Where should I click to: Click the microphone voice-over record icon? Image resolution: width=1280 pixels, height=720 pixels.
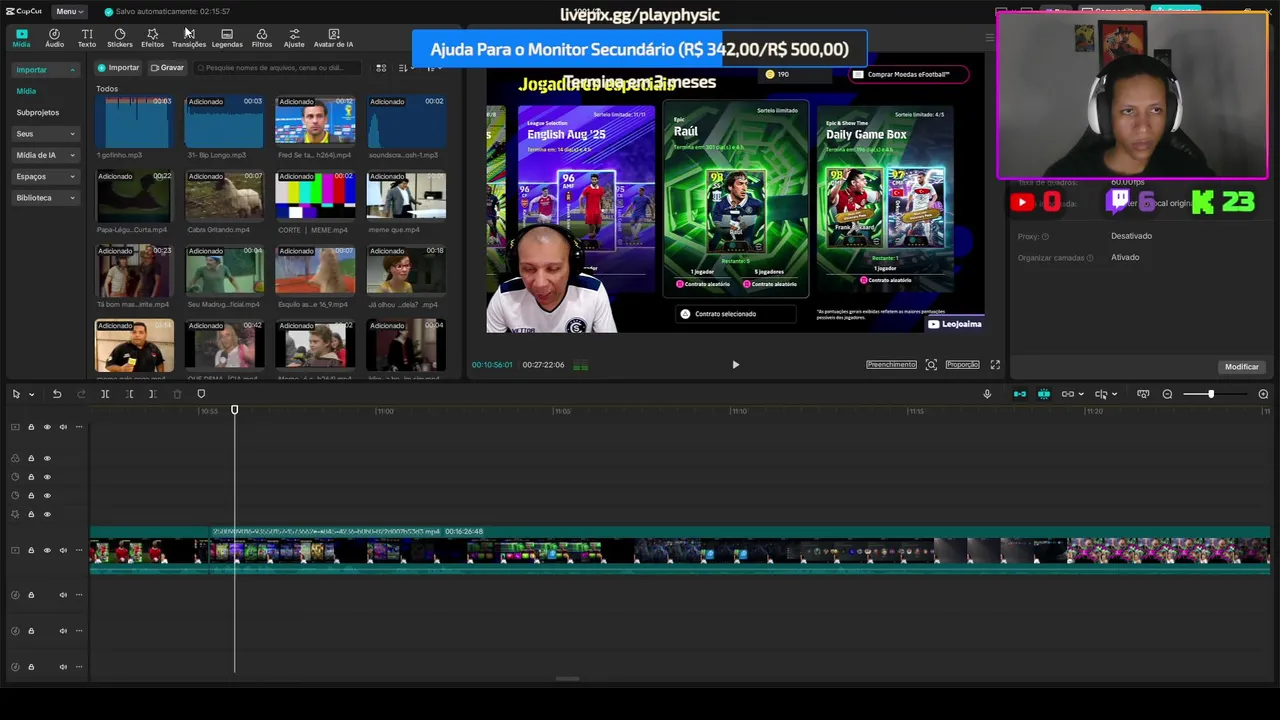(x=987, y=394)
